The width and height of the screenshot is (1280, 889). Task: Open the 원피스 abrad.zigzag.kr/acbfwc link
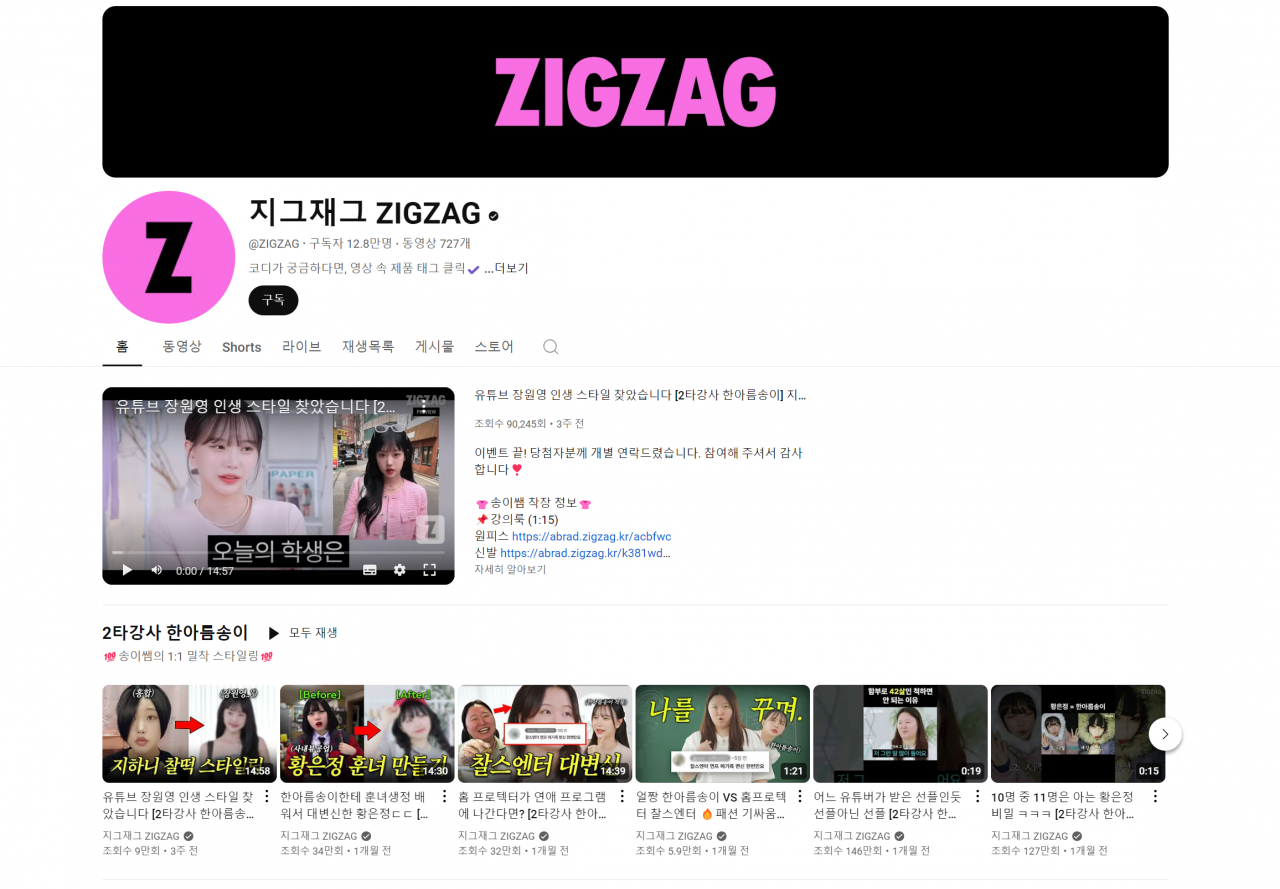[591, 537]
